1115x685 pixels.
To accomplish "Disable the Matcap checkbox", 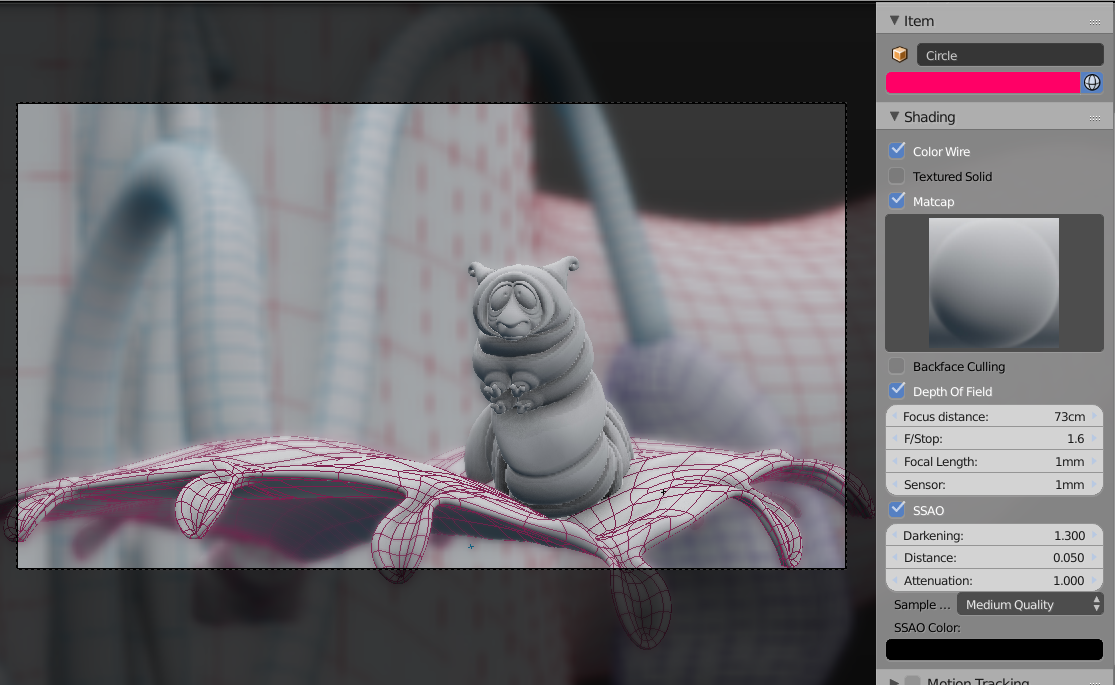I will (x=897, y=201).
